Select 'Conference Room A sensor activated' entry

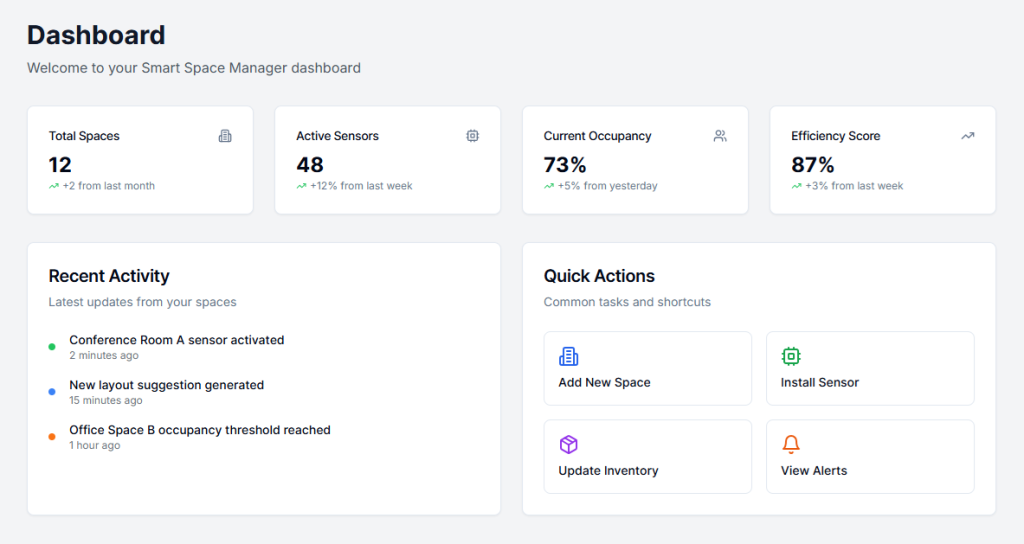[x=176, y=340]
